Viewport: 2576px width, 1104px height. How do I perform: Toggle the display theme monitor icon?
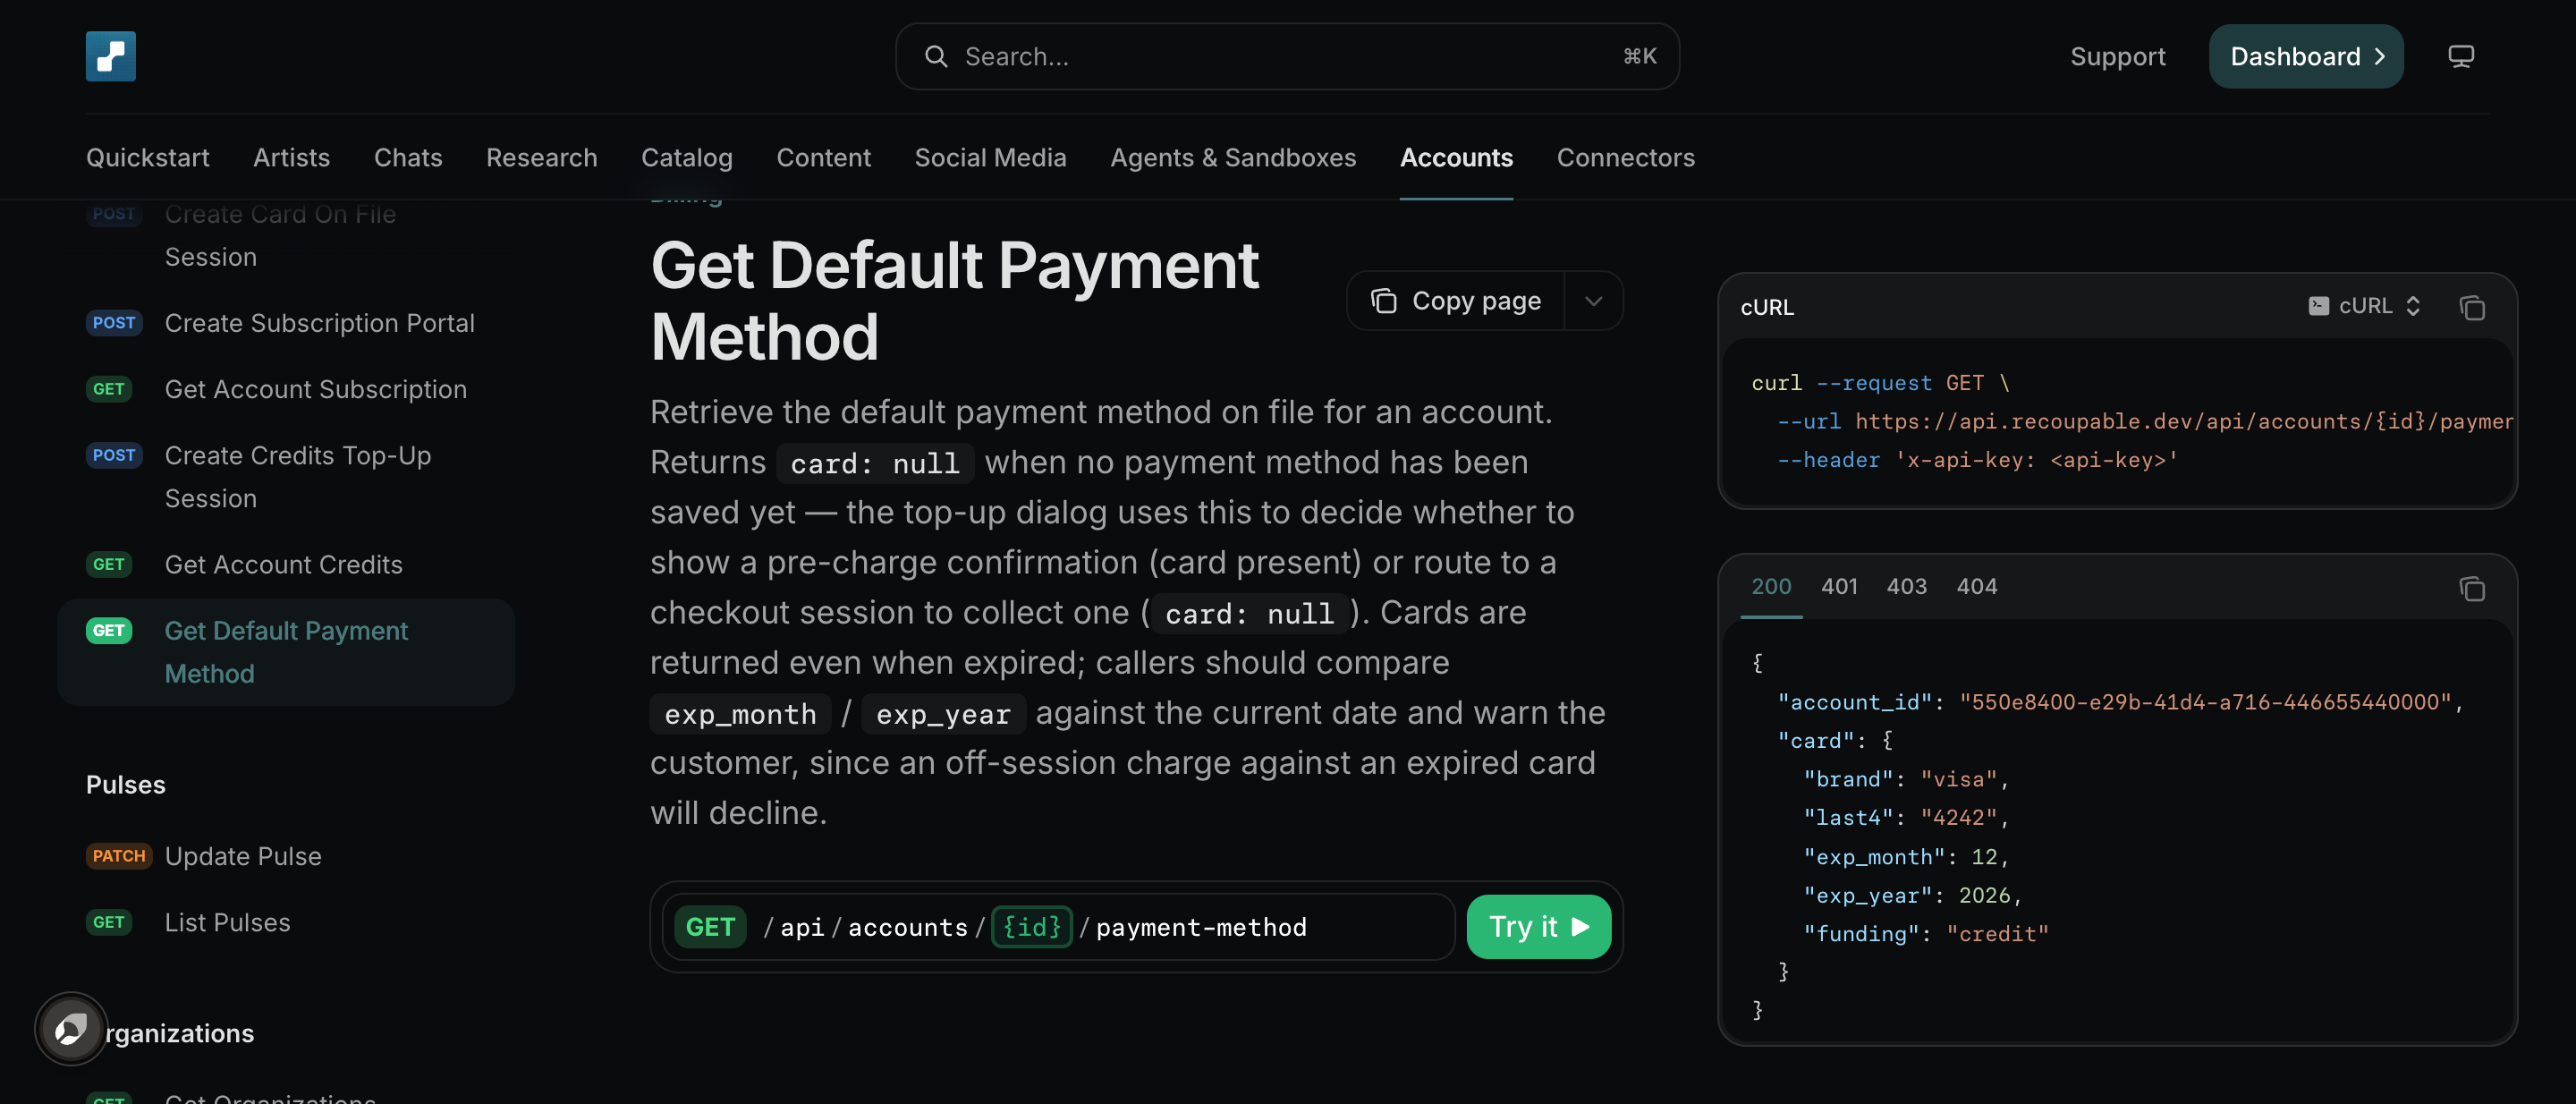tap(2461, 56)
